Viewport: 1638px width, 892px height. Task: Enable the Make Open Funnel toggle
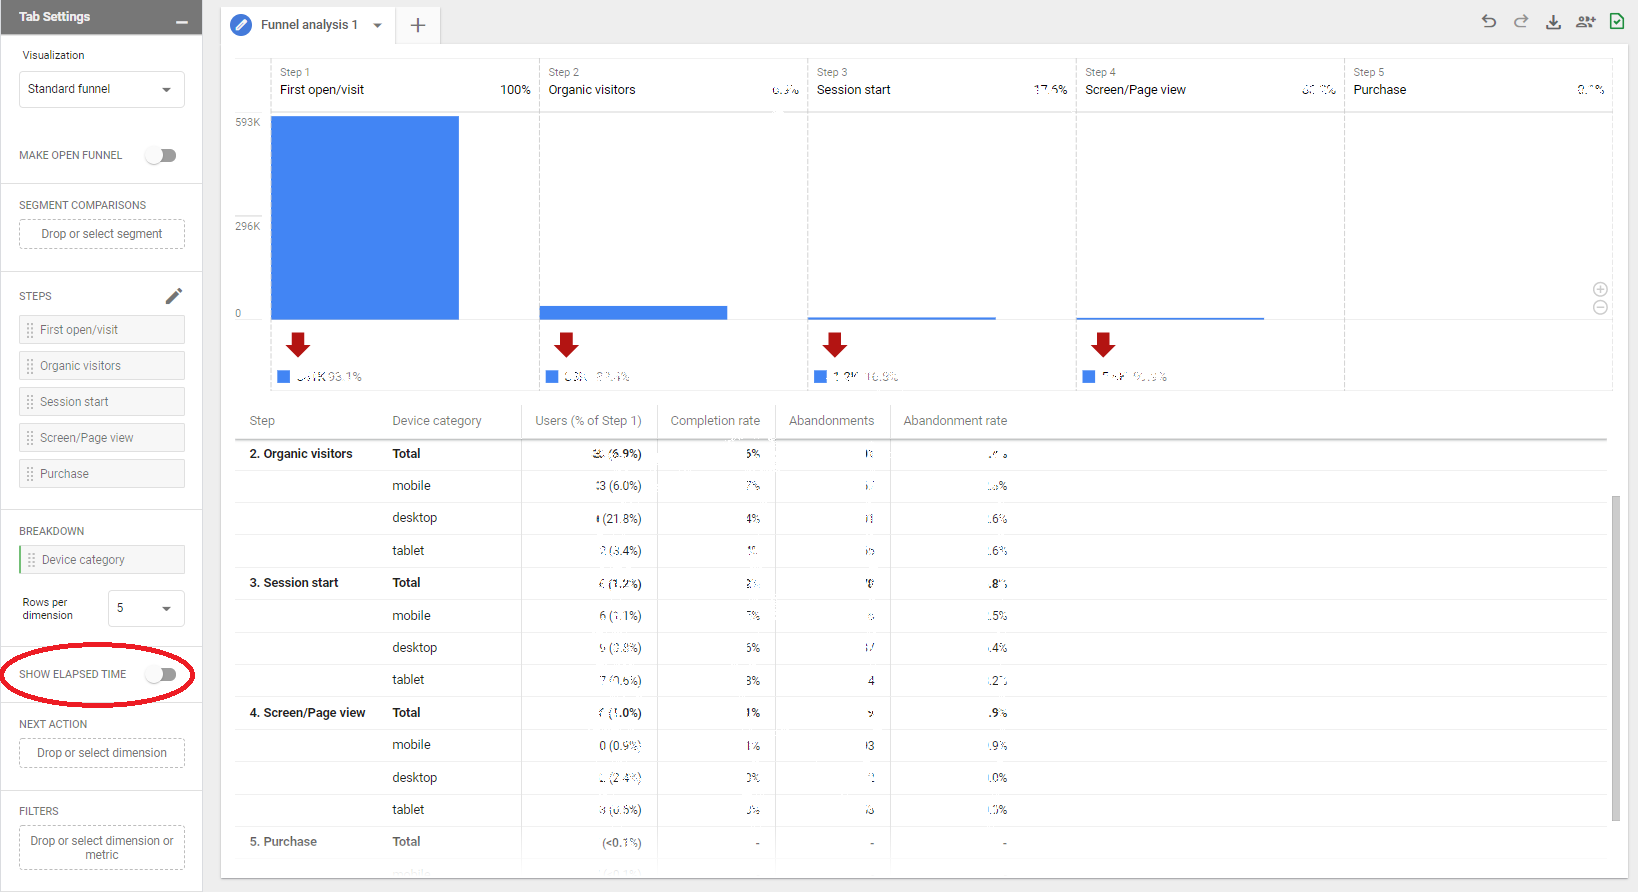click(x=161, y=155)
